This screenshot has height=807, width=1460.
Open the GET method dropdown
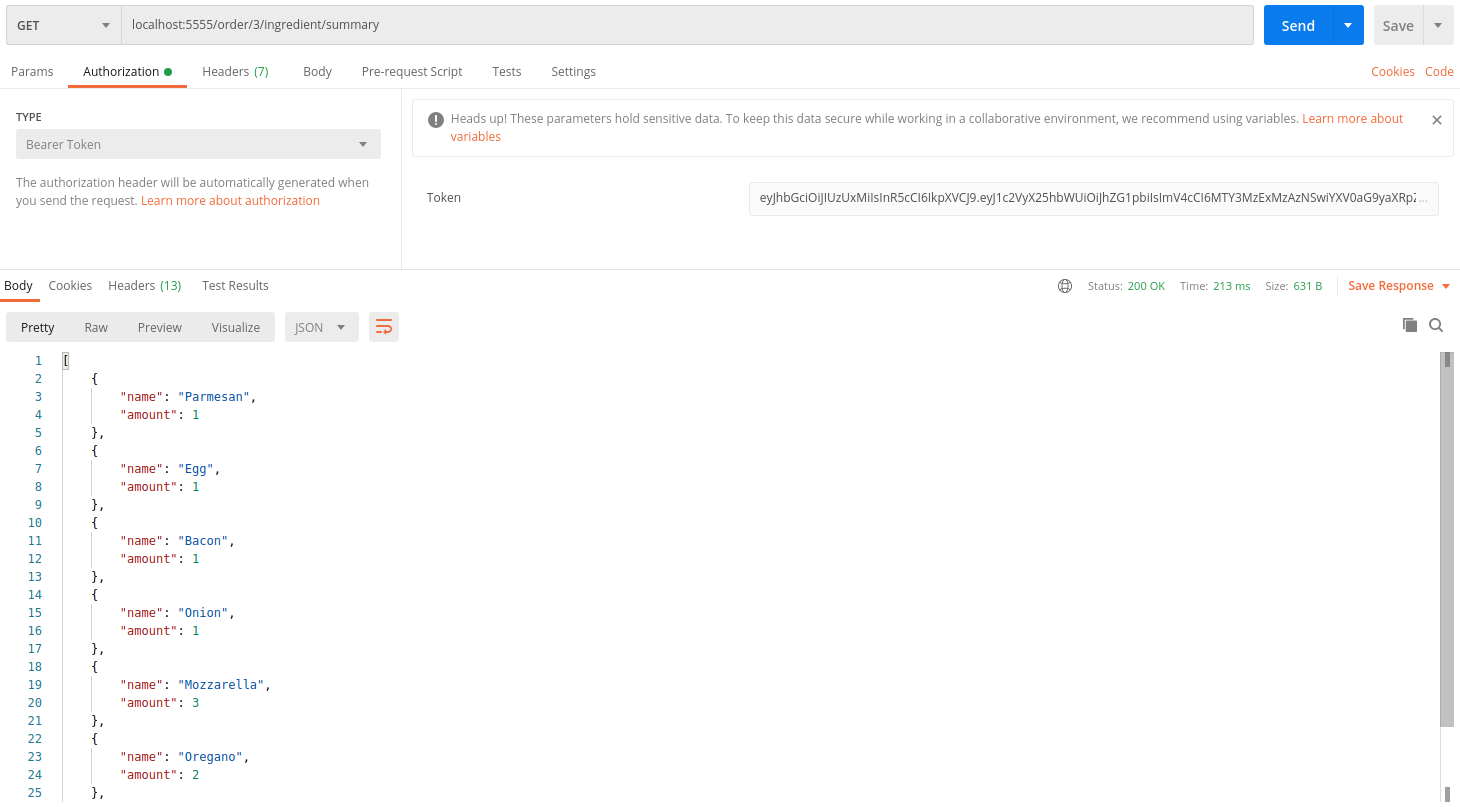click(62, 25)
